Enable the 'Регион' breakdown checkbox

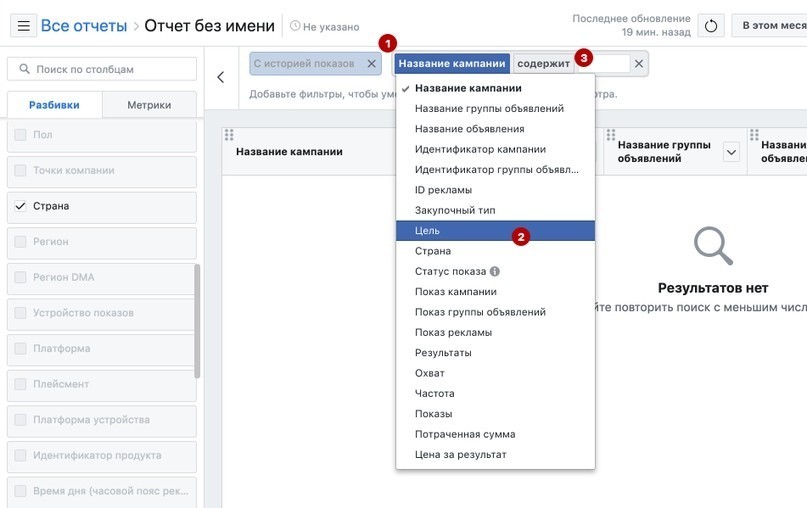click(21, 241)
